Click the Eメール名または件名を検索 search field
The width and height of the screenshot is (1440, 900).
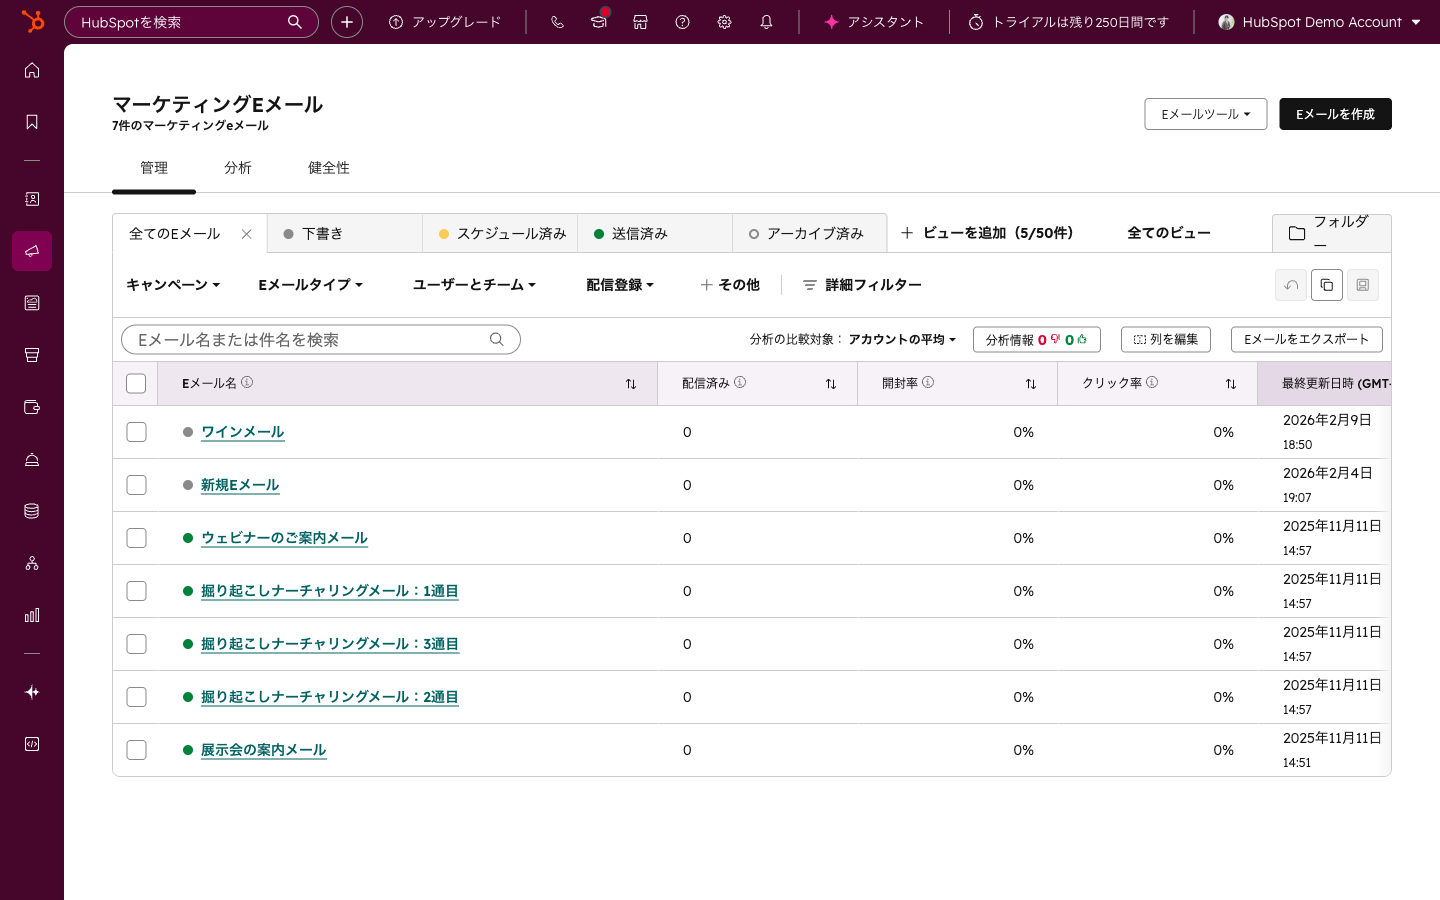320,339
